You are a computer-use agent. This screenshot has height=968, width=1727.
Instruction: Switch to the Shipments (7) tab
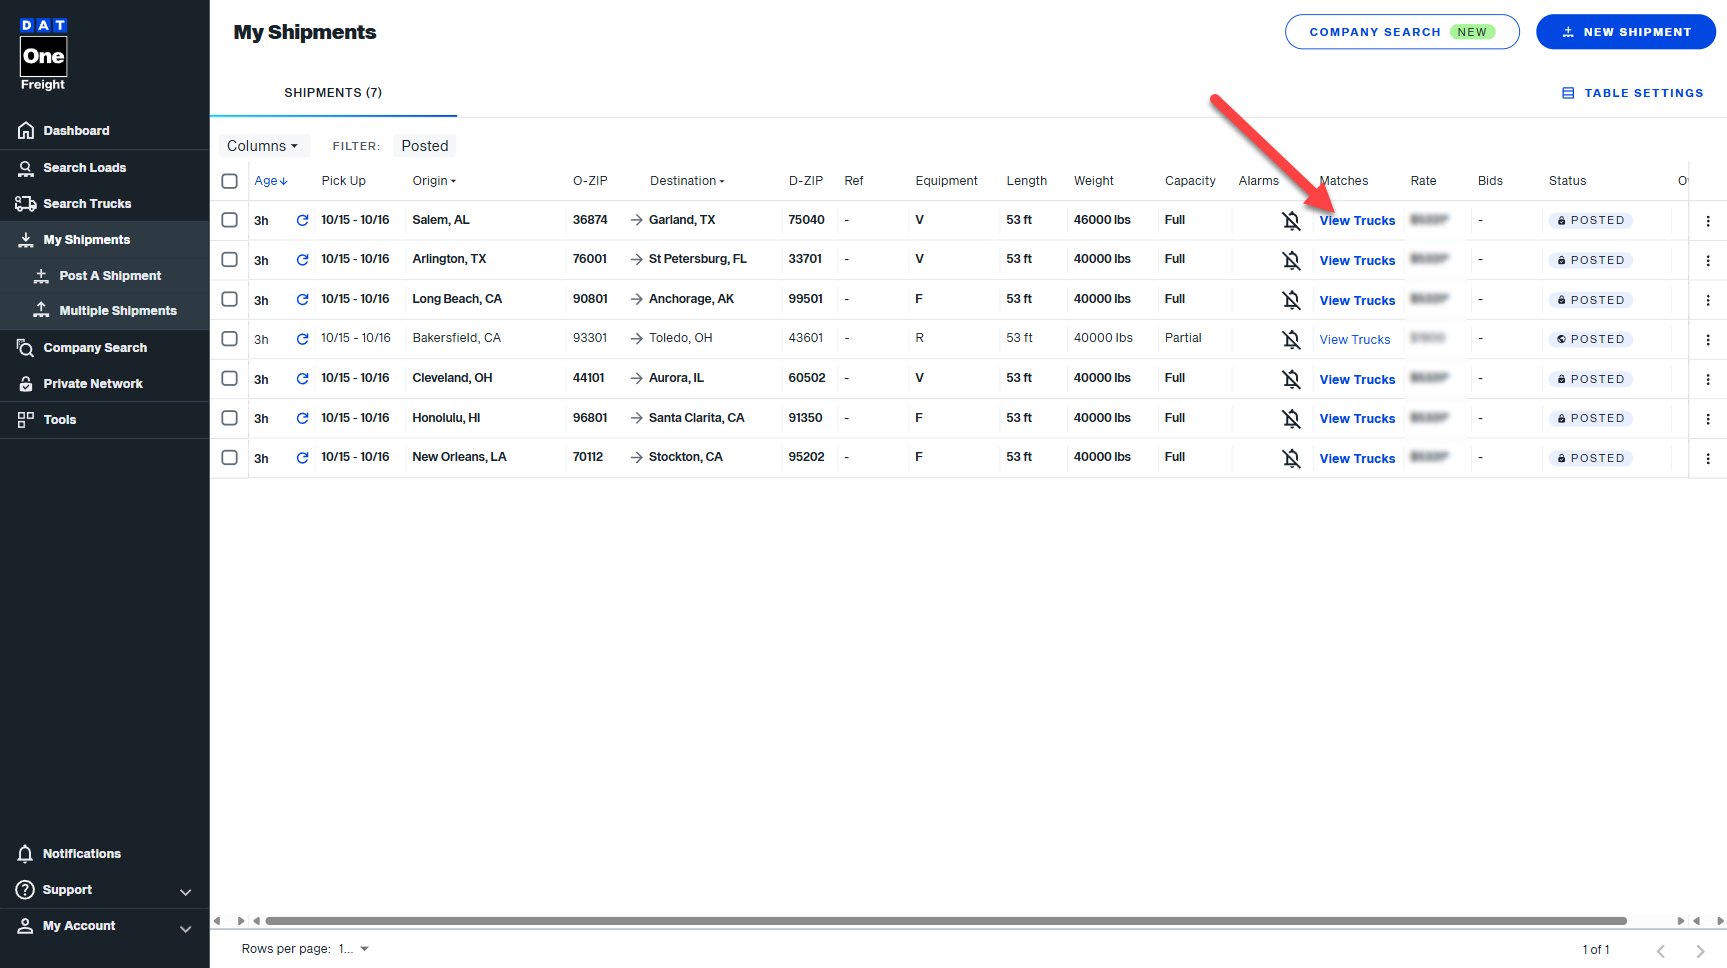pyautogui.click(x=333, y=93)
